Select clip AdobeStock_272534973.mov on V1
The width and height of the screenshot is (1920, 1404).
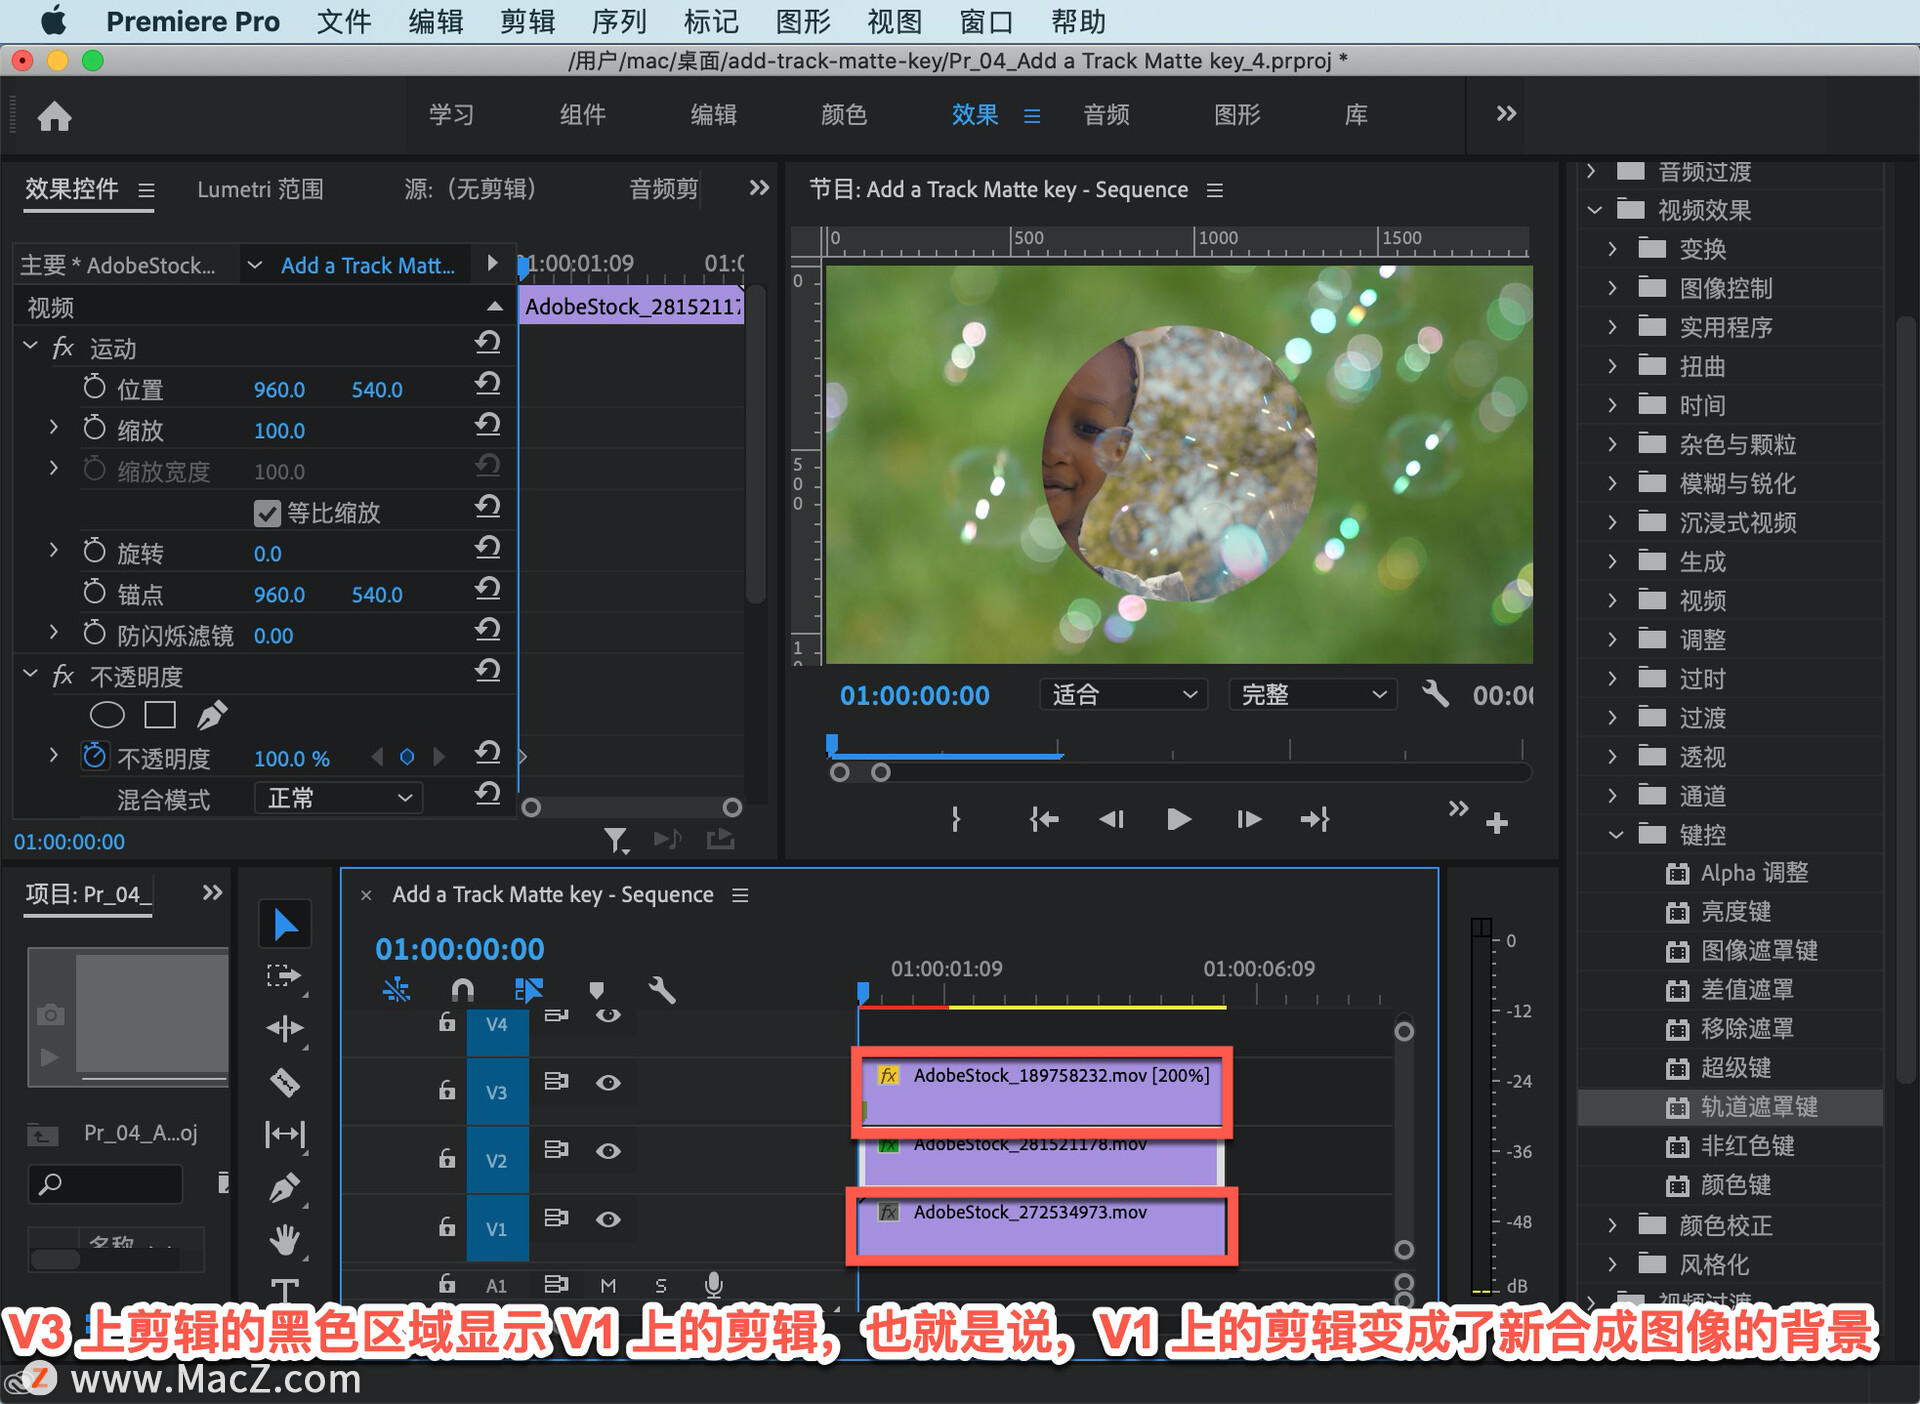click(1042, 1227)
